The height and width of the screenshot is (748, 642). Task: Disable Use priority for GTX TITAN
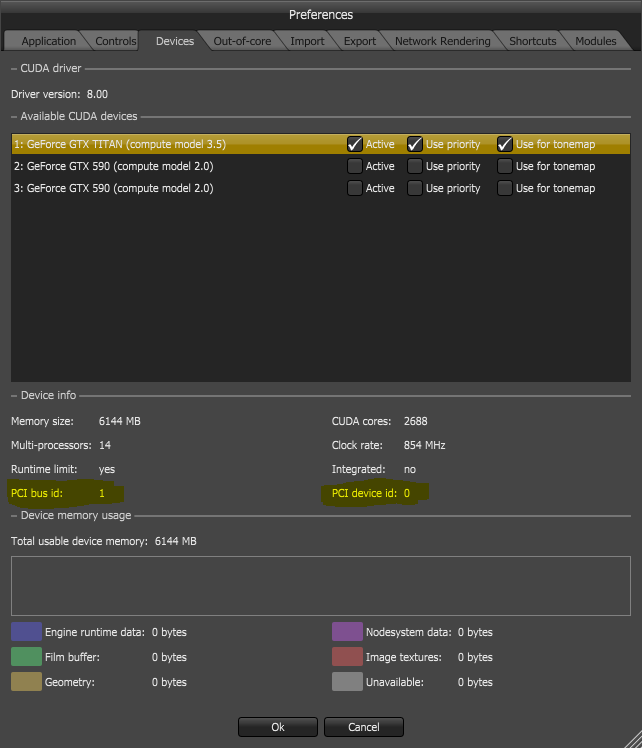[x=415, y=144]
